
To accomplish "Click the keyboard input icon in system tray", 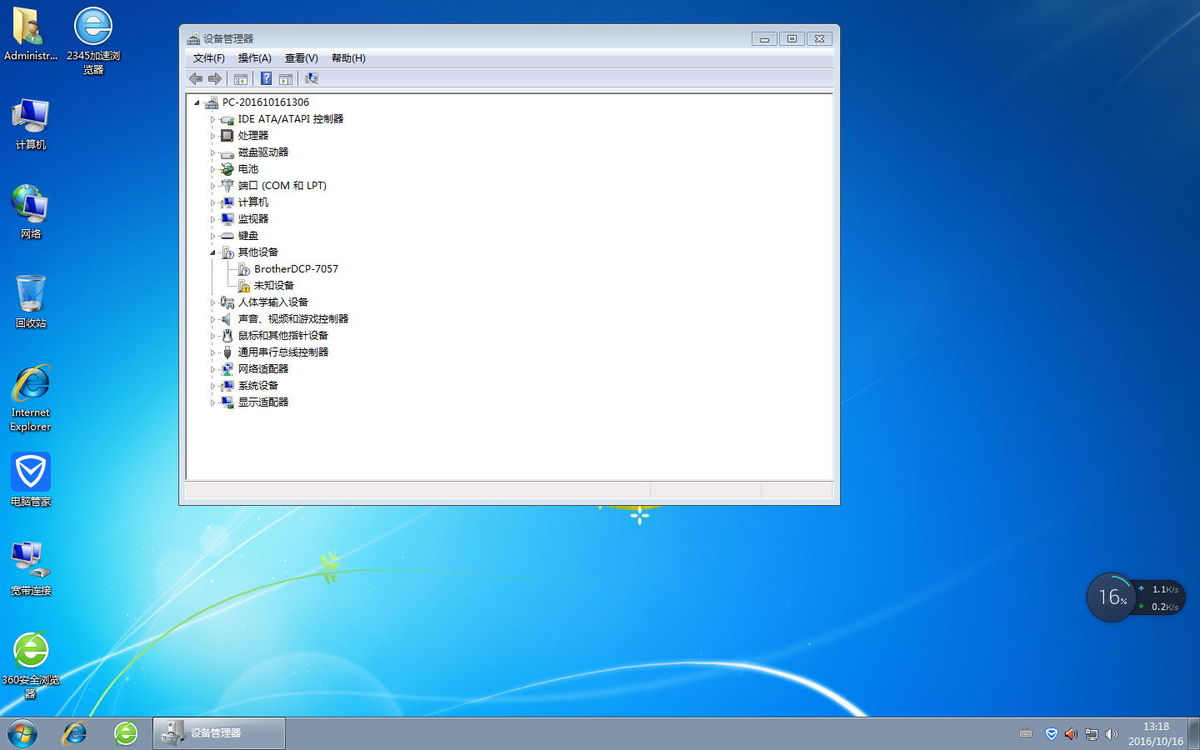I will (x=1025, y=734).
